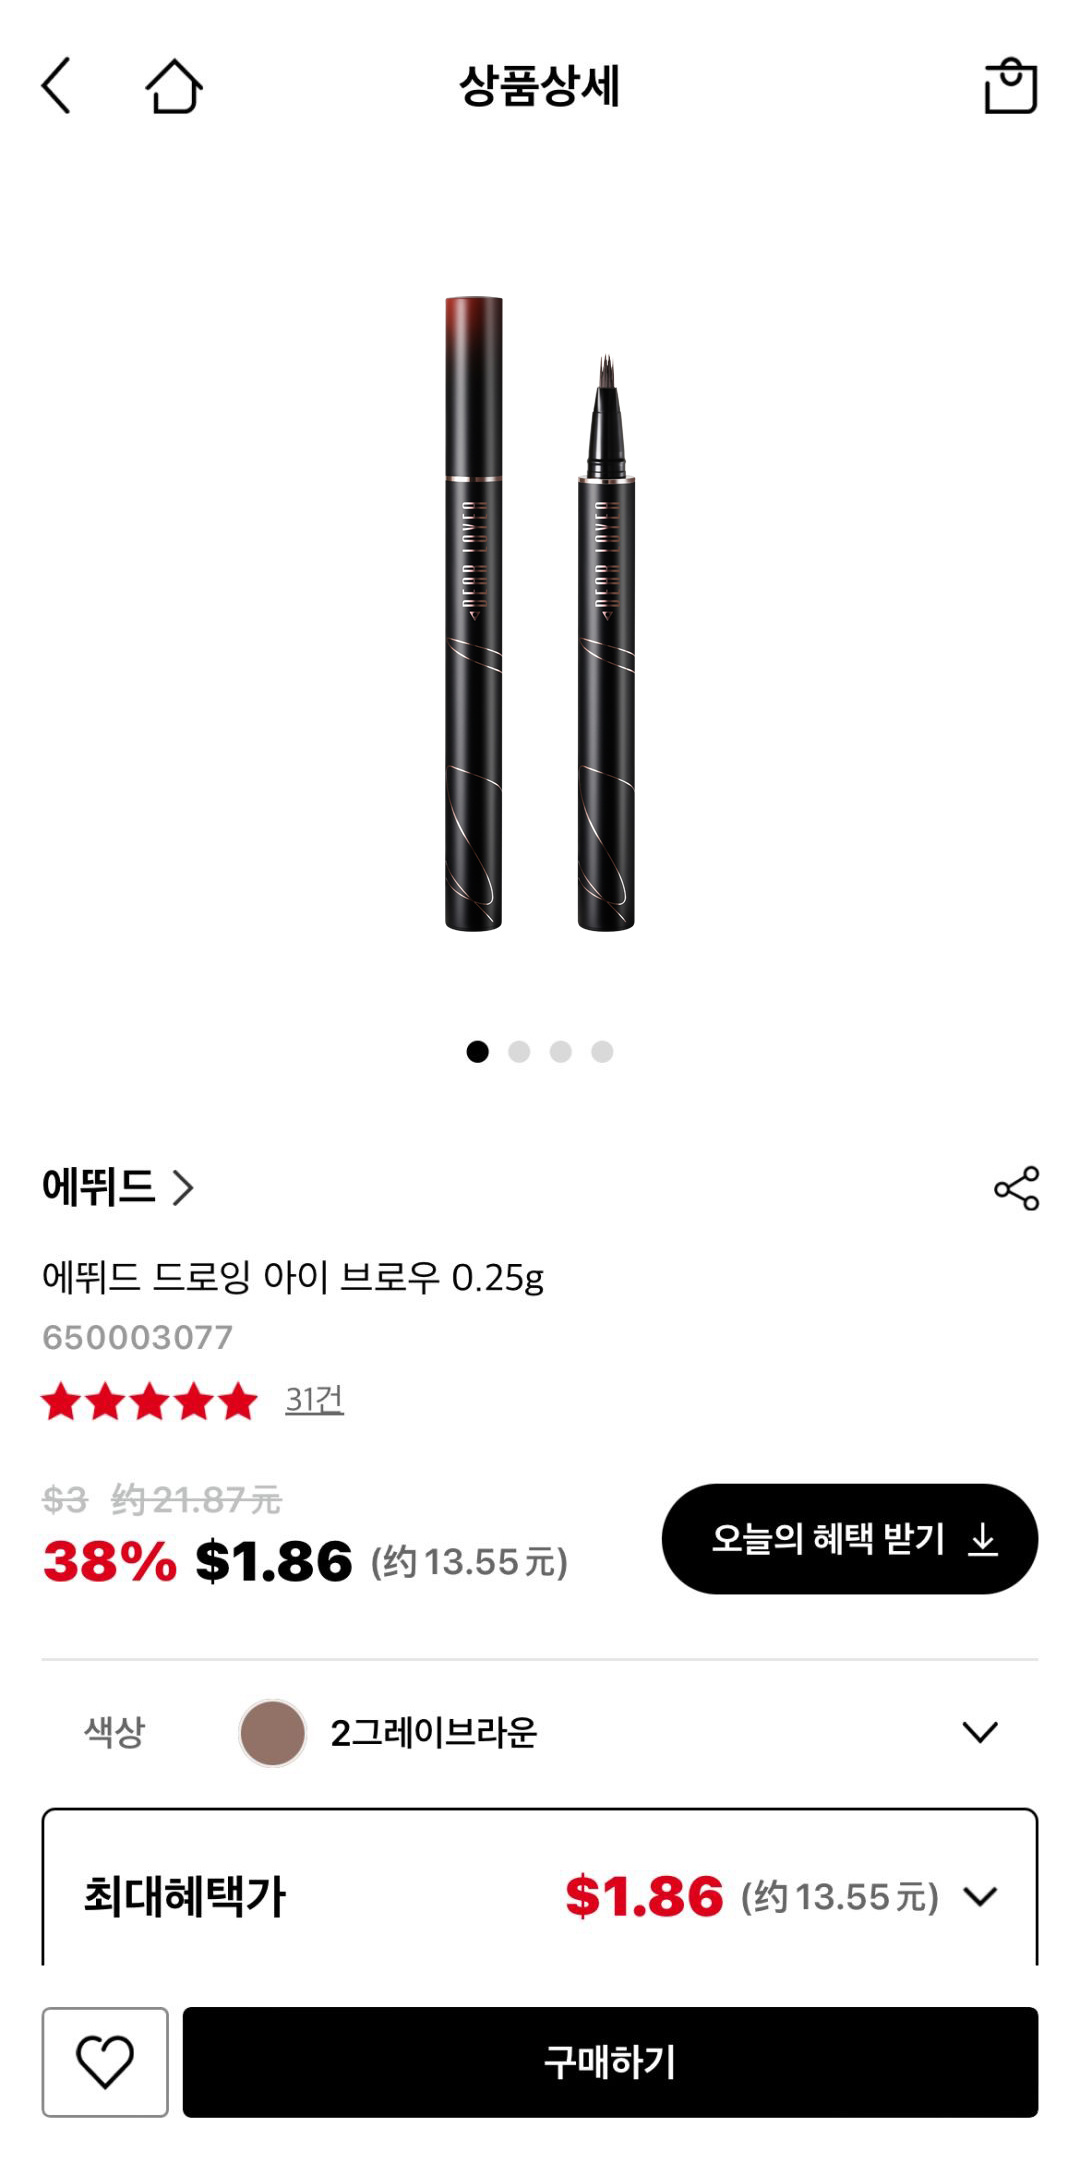Select the 2그레이브라운 color swatch
Viewport: 1080px width, 2160px height.
272,1733
